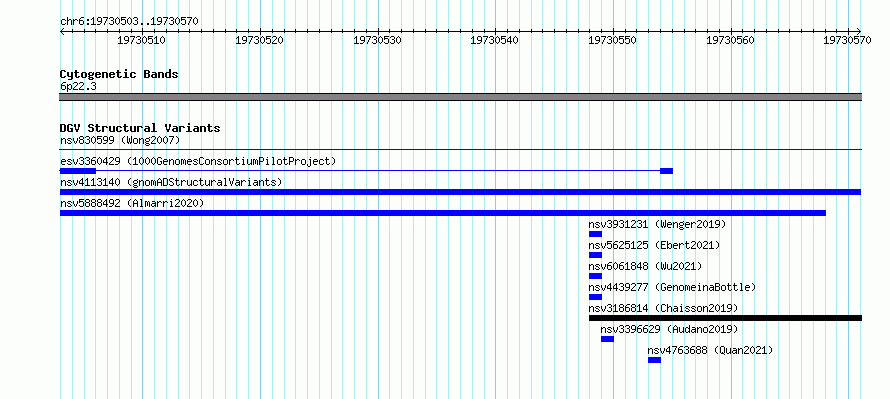Select nsv6061848 (Wu2021) label
890x399 pixels.
pos(645,266)
